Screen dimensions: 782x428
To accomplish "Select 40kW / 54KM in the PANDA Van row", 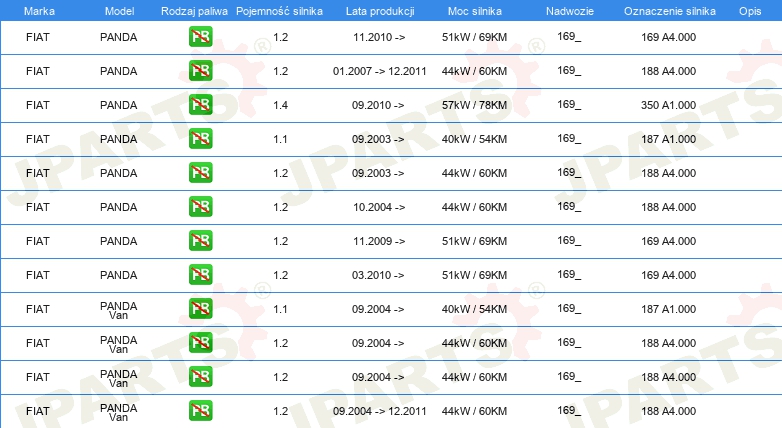I will tap(474, 309).
